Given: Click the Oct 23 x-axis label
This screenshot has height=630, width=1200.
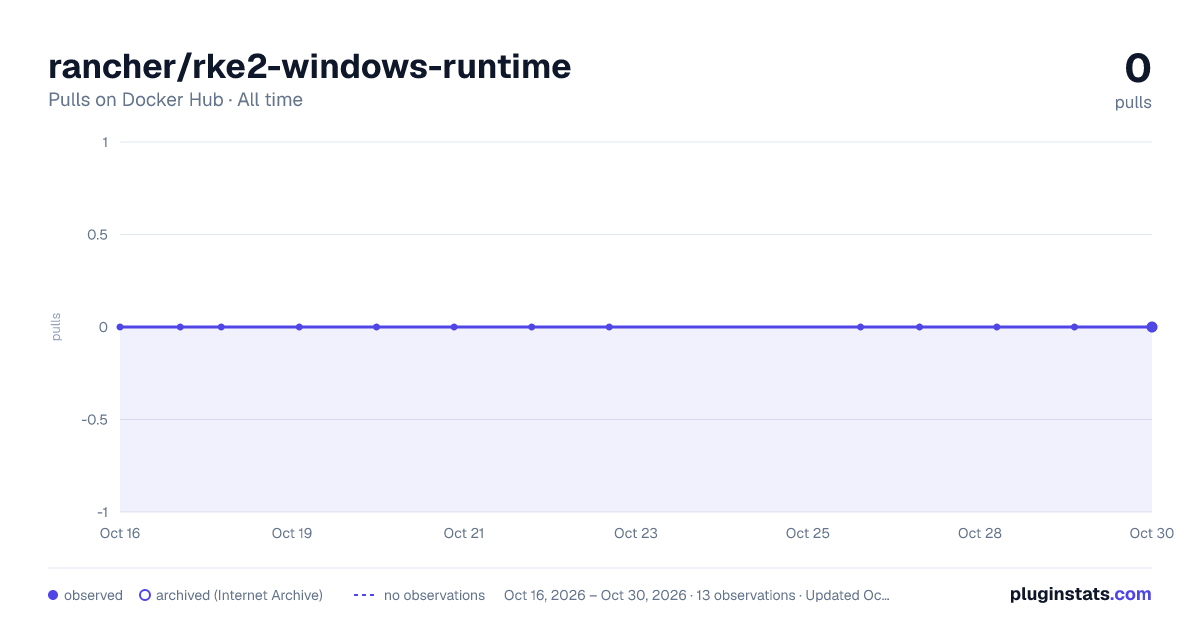Looking at the screenshot, I should click(x=636, y=533).
